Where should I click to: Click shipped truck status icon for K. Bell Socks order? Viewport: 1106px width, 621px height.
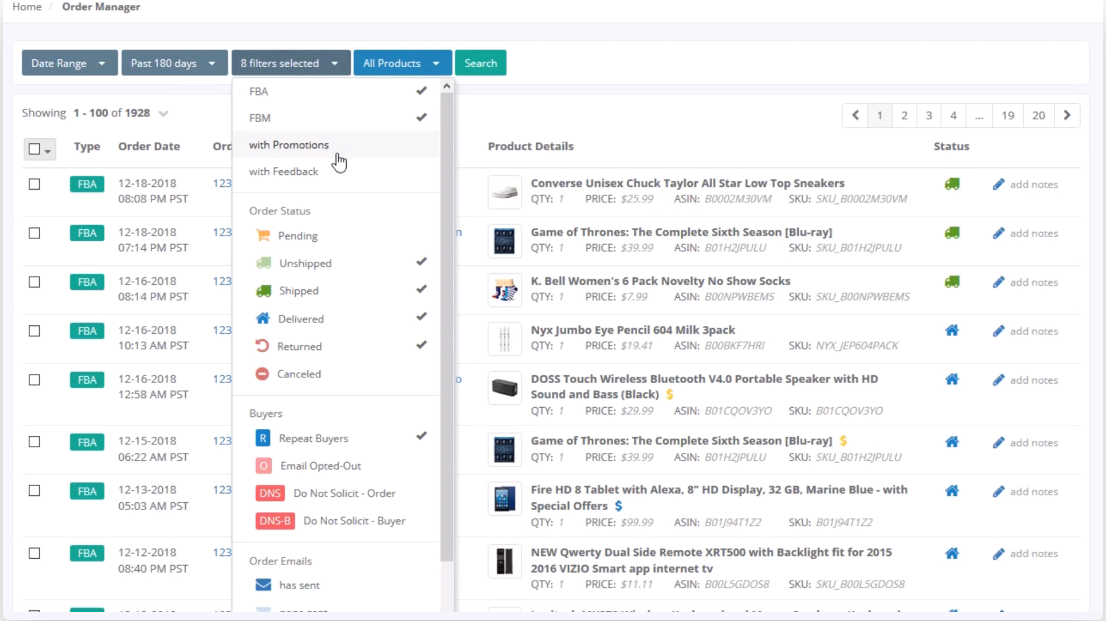(952, 282)
